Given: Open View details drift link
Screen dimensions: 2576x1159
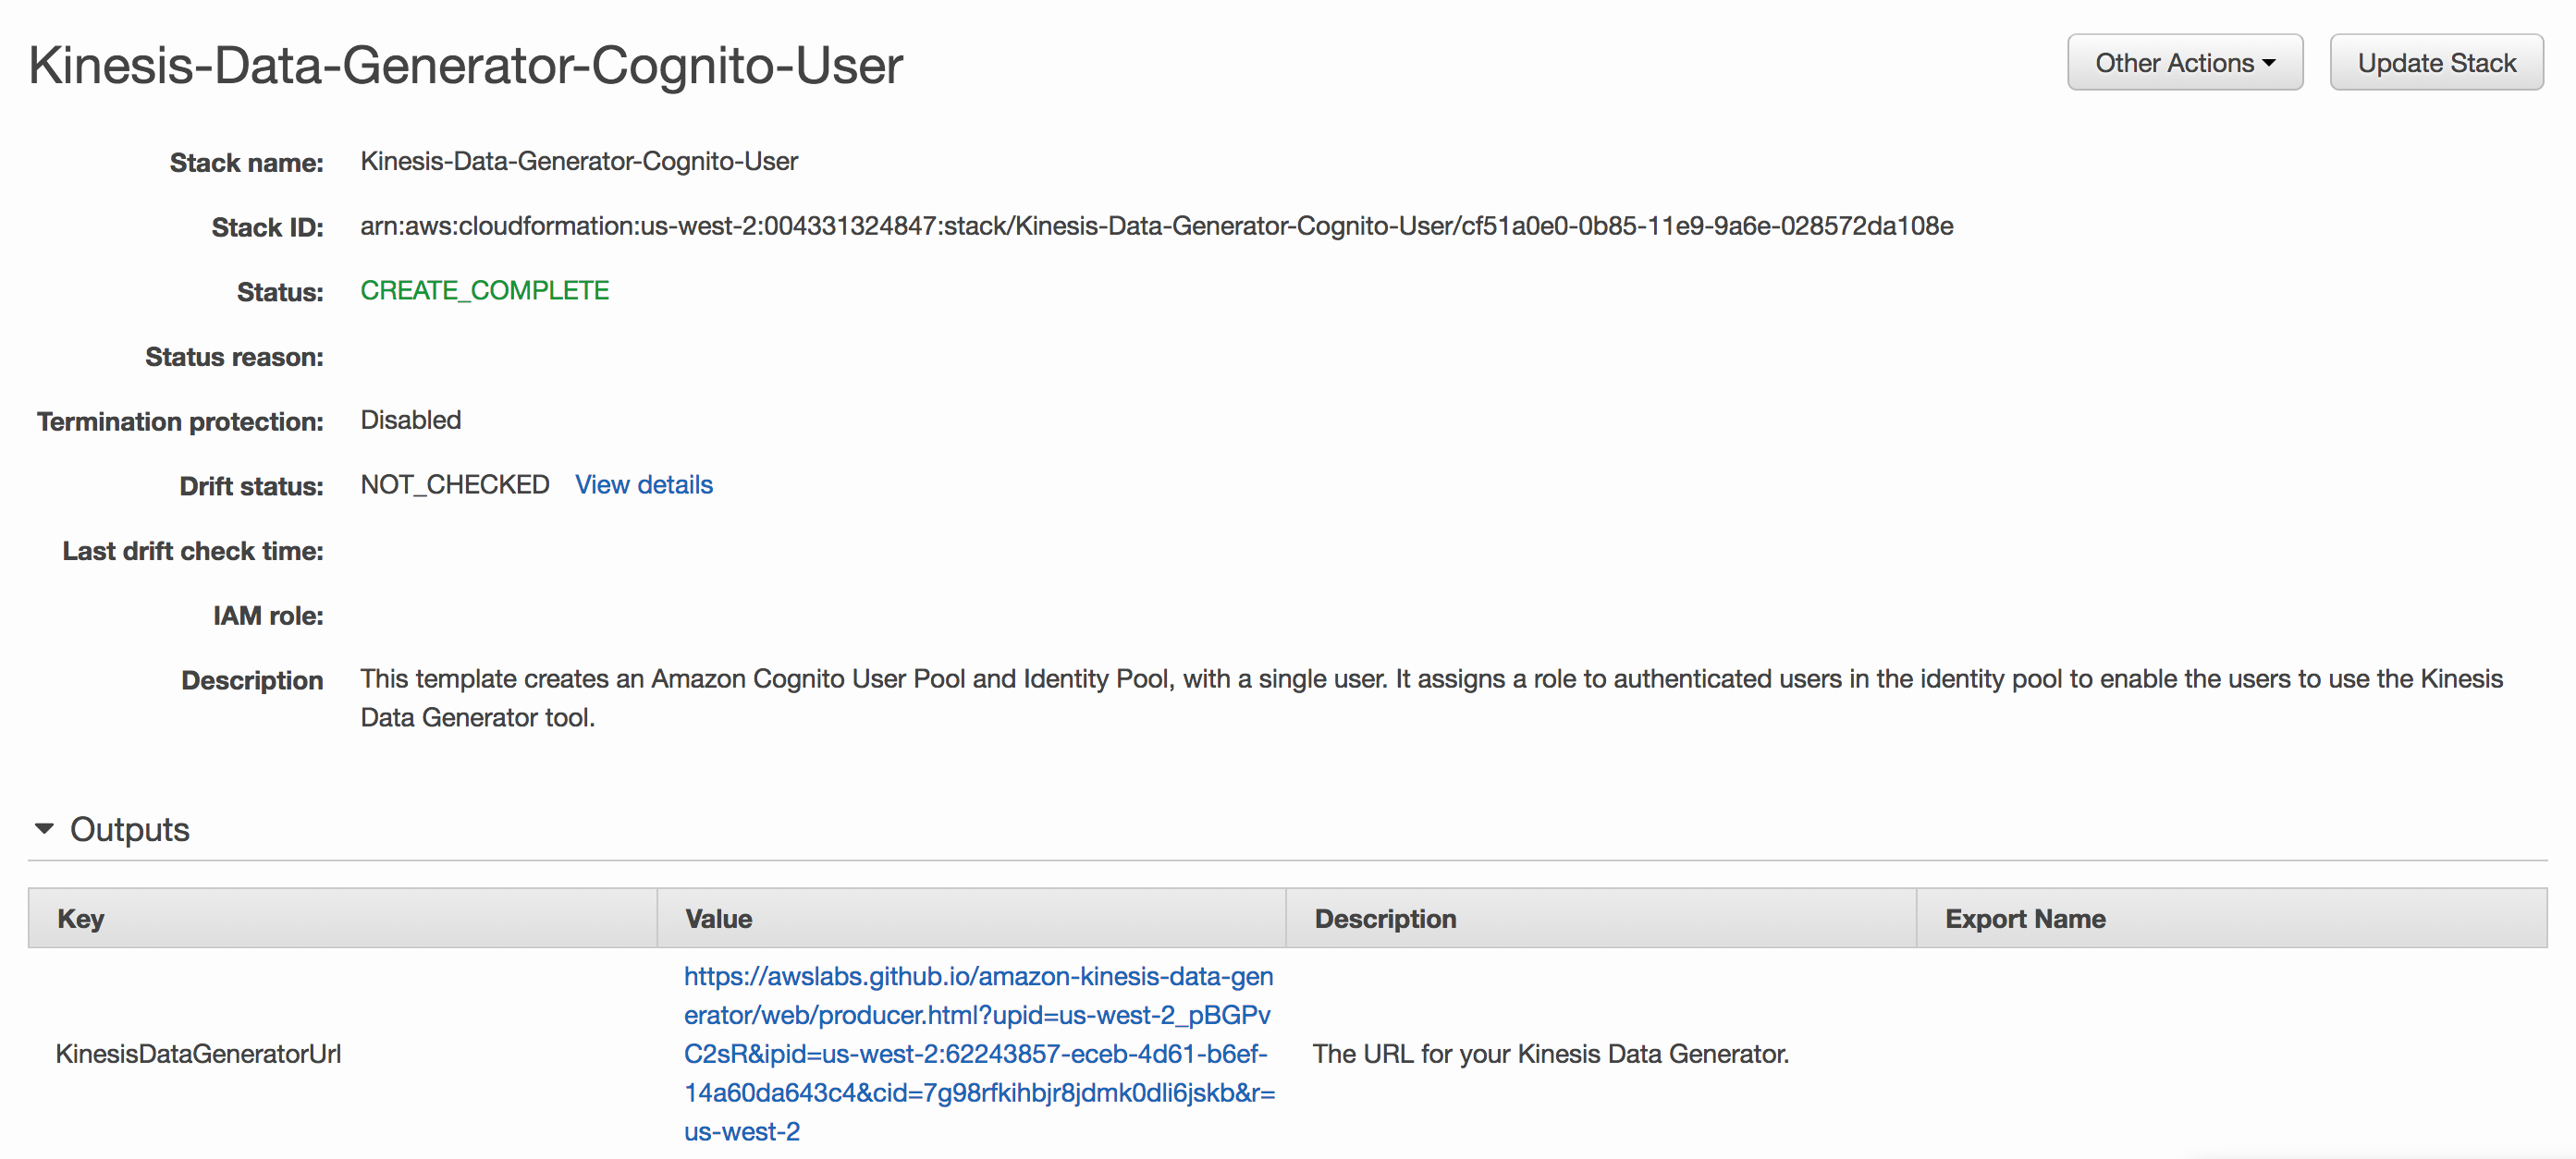Looking at the screenshot, I should click(x=643, y=485).
